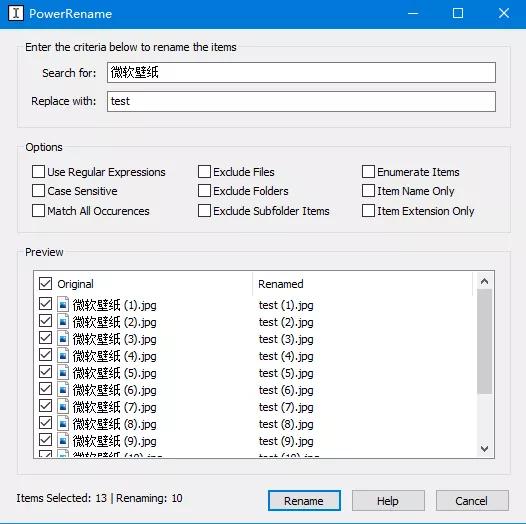Select file name 微软壁纸 (4).jpg
This screenshot has height=524, width=526.
point(115,356)
